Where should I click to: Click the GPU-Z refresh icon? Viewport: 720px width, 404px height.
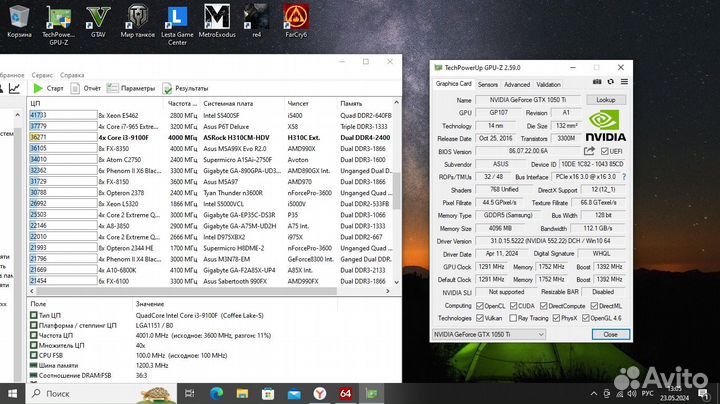pos(611,82)
